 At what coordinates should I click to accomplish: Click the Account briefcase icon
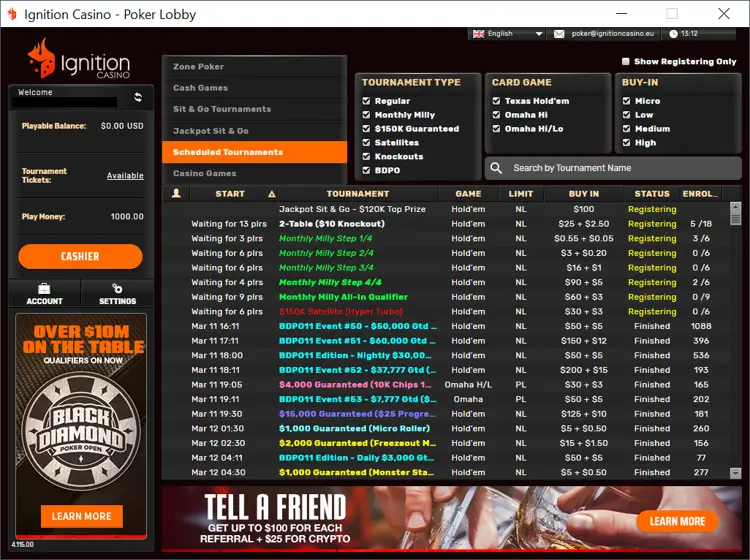44,288
